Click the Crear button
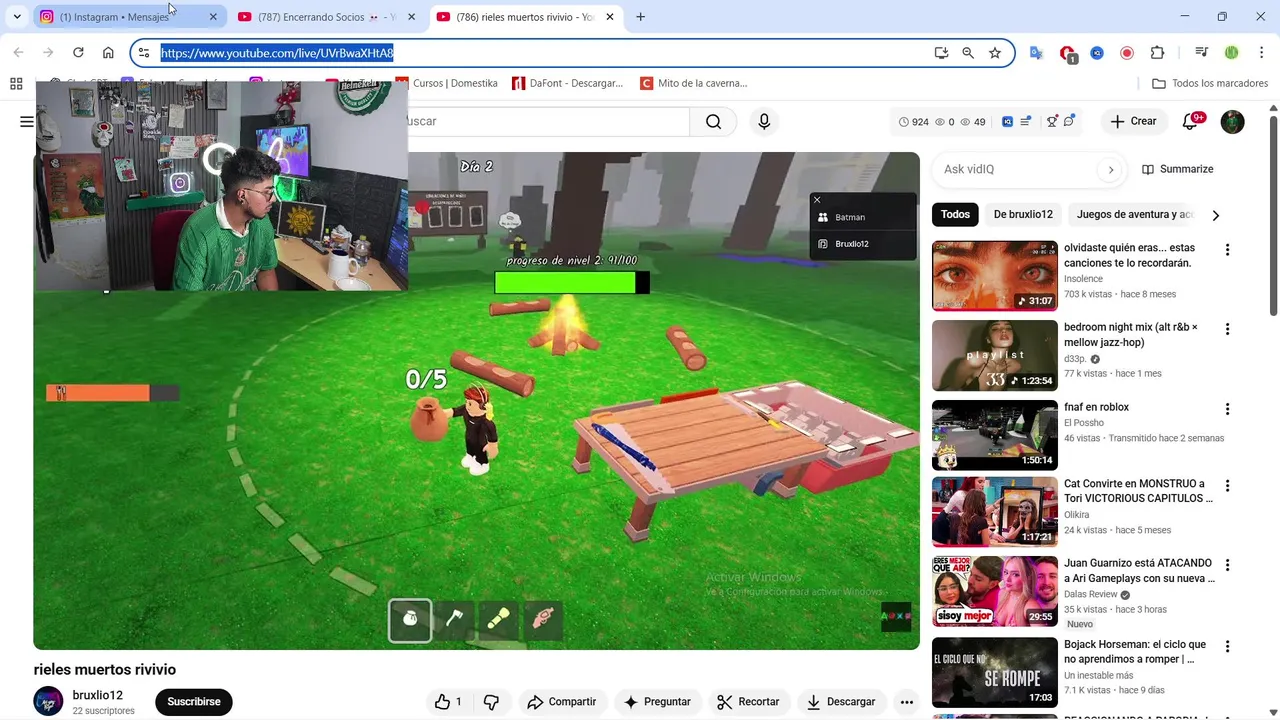1280x720 pixels. coord(1134,122)
